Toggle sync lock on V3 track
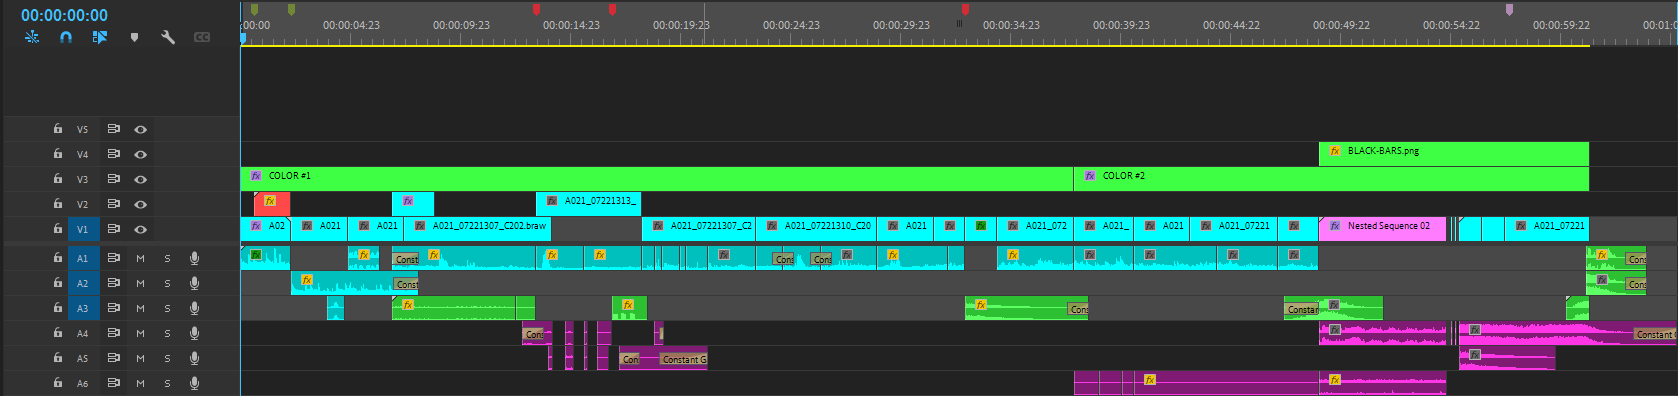1678x396 pixels. point(113,179)
